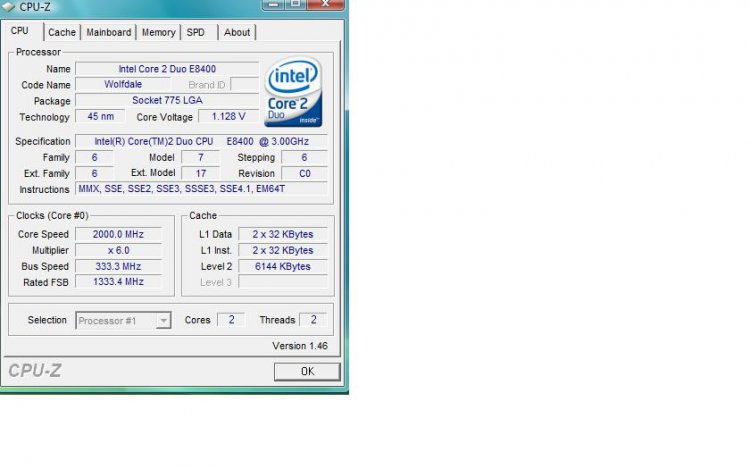Close the CPU-Z window
The image size is (750, 469).
[x=326, y=4]
